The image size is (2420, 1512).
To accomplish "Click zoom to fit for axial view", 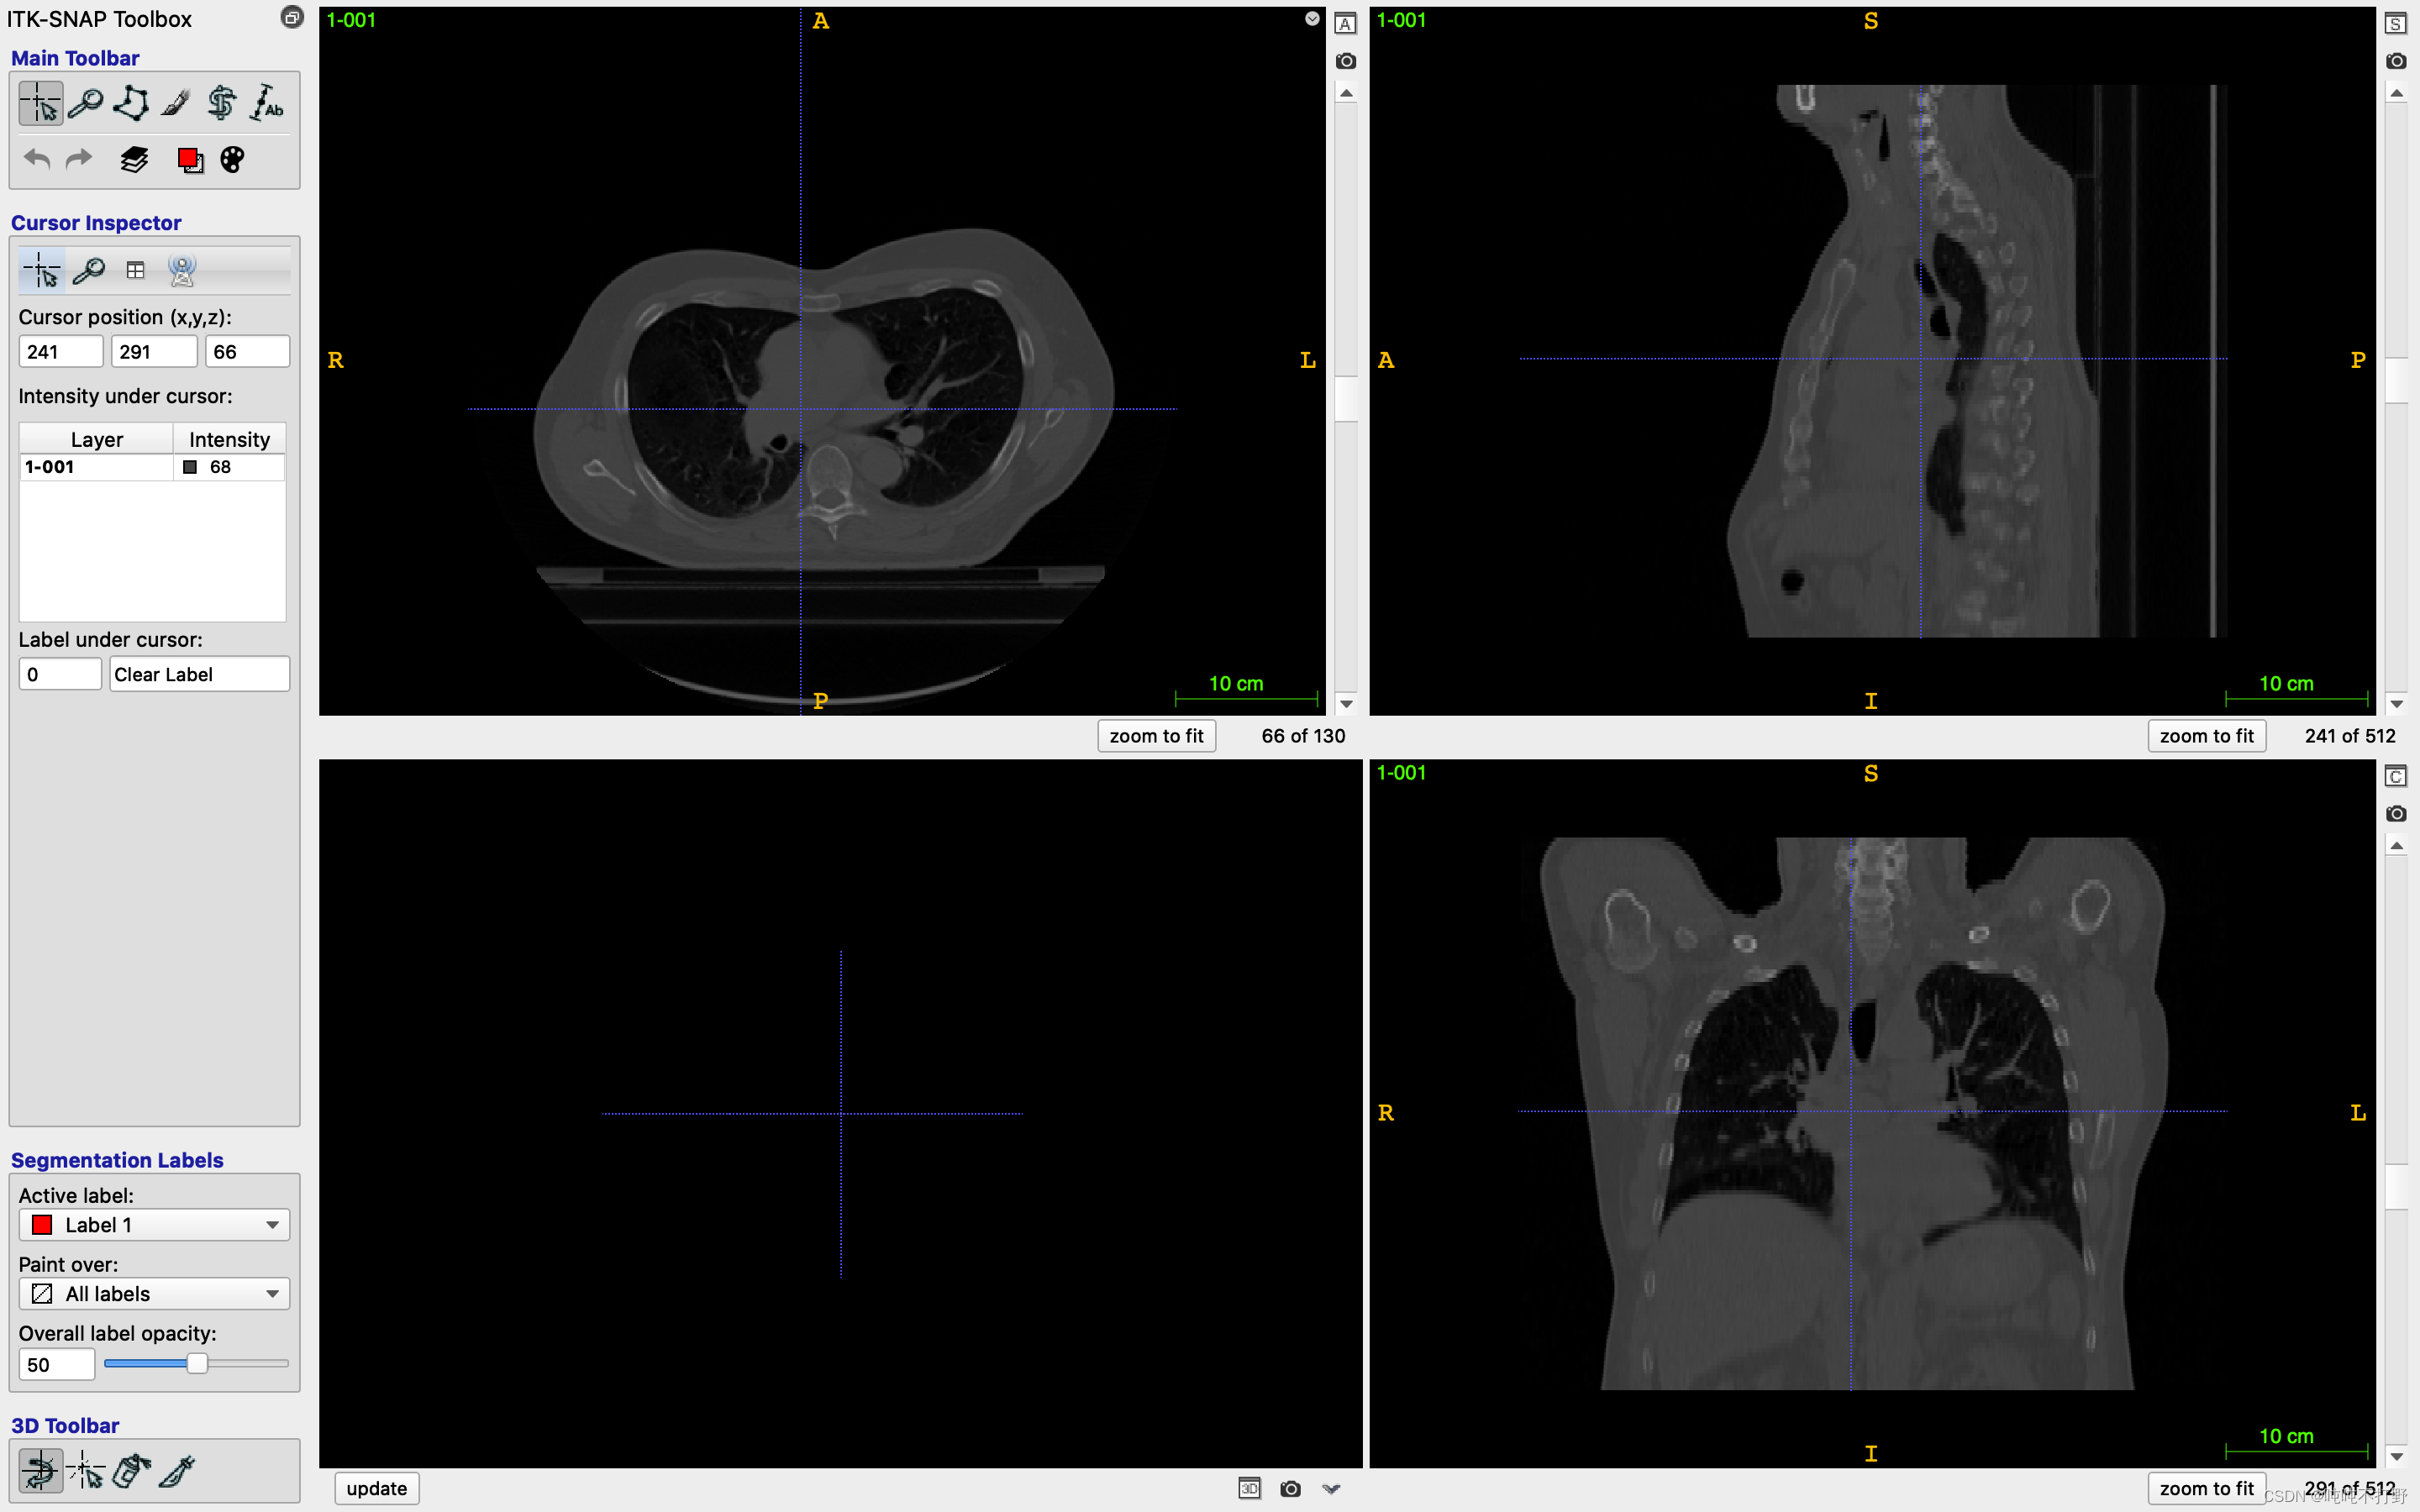I will 1156,736.
